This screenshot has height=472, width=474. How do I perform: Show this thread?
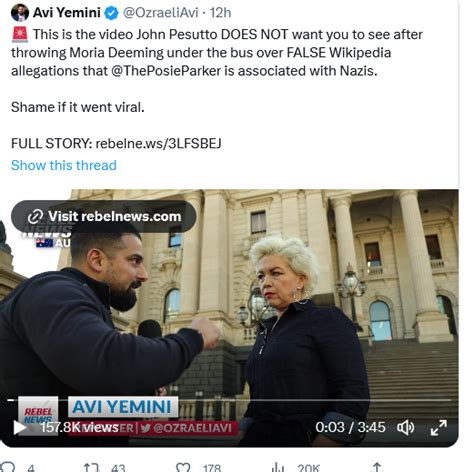click(x=64, y=165)
